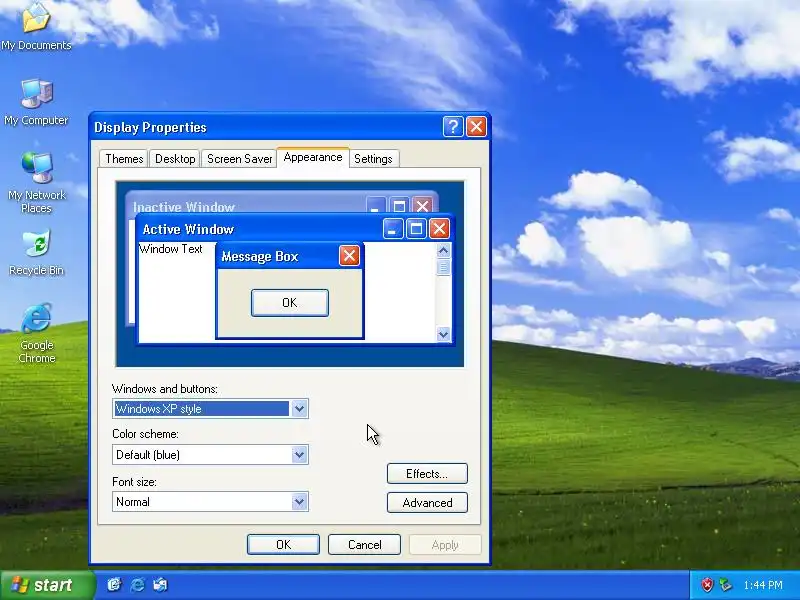Click the Quick Launch icon left of Internet Explorer

tap(114, 585)
